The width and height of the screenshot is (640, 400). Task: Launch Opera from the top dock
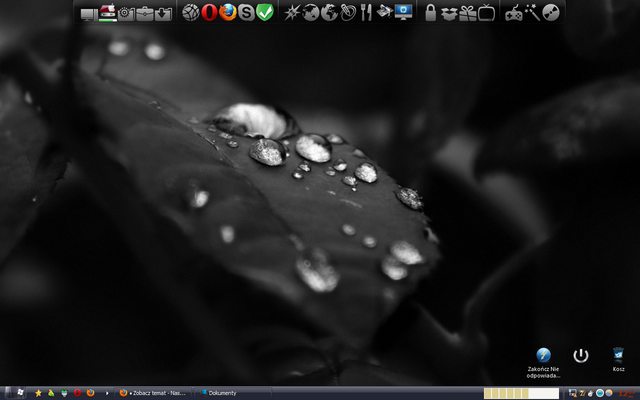point(209,13)
